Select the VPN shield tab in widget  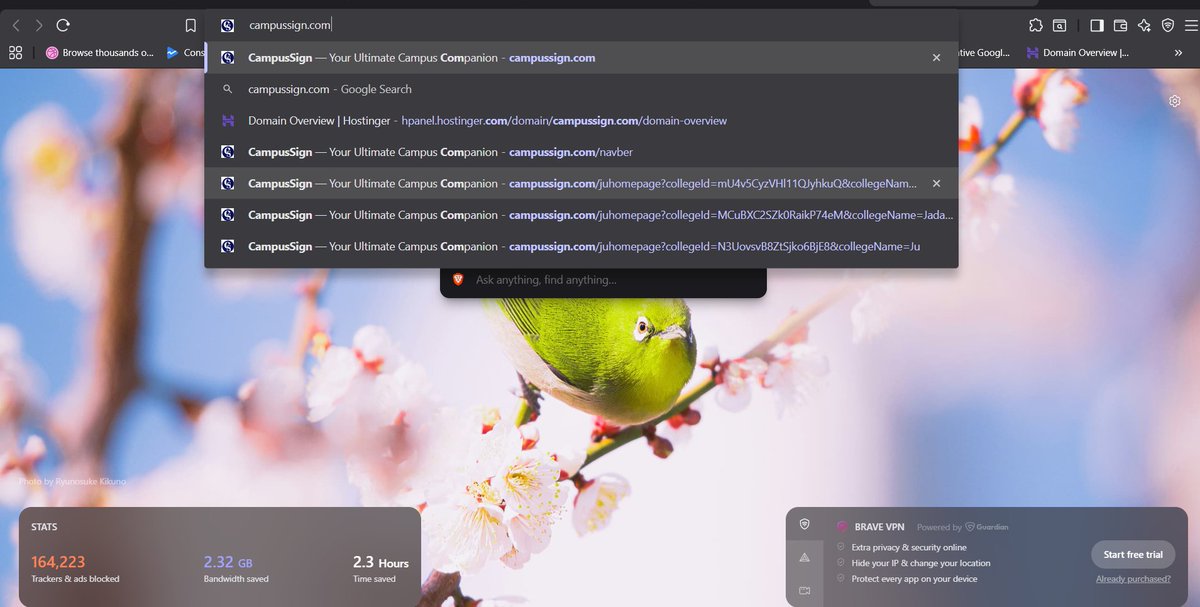(804, 524)
